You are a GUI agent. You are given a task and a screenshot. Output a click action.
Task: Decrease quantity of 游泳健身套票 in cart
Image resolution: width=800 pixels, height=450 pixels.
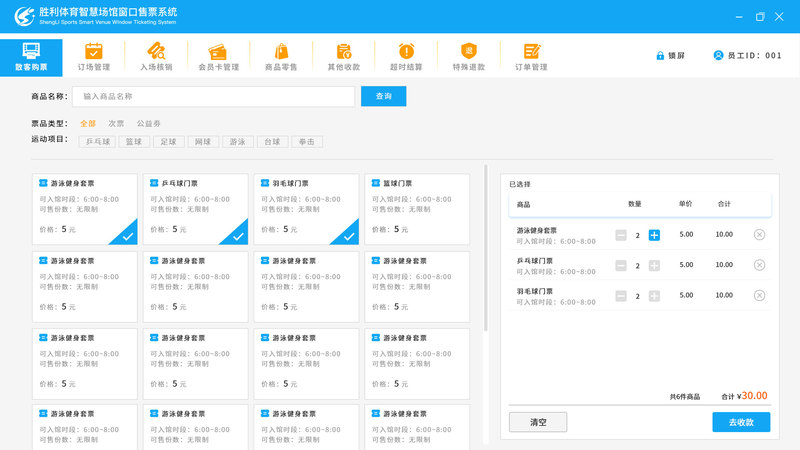pyautogui.click(x=621, y=235)
